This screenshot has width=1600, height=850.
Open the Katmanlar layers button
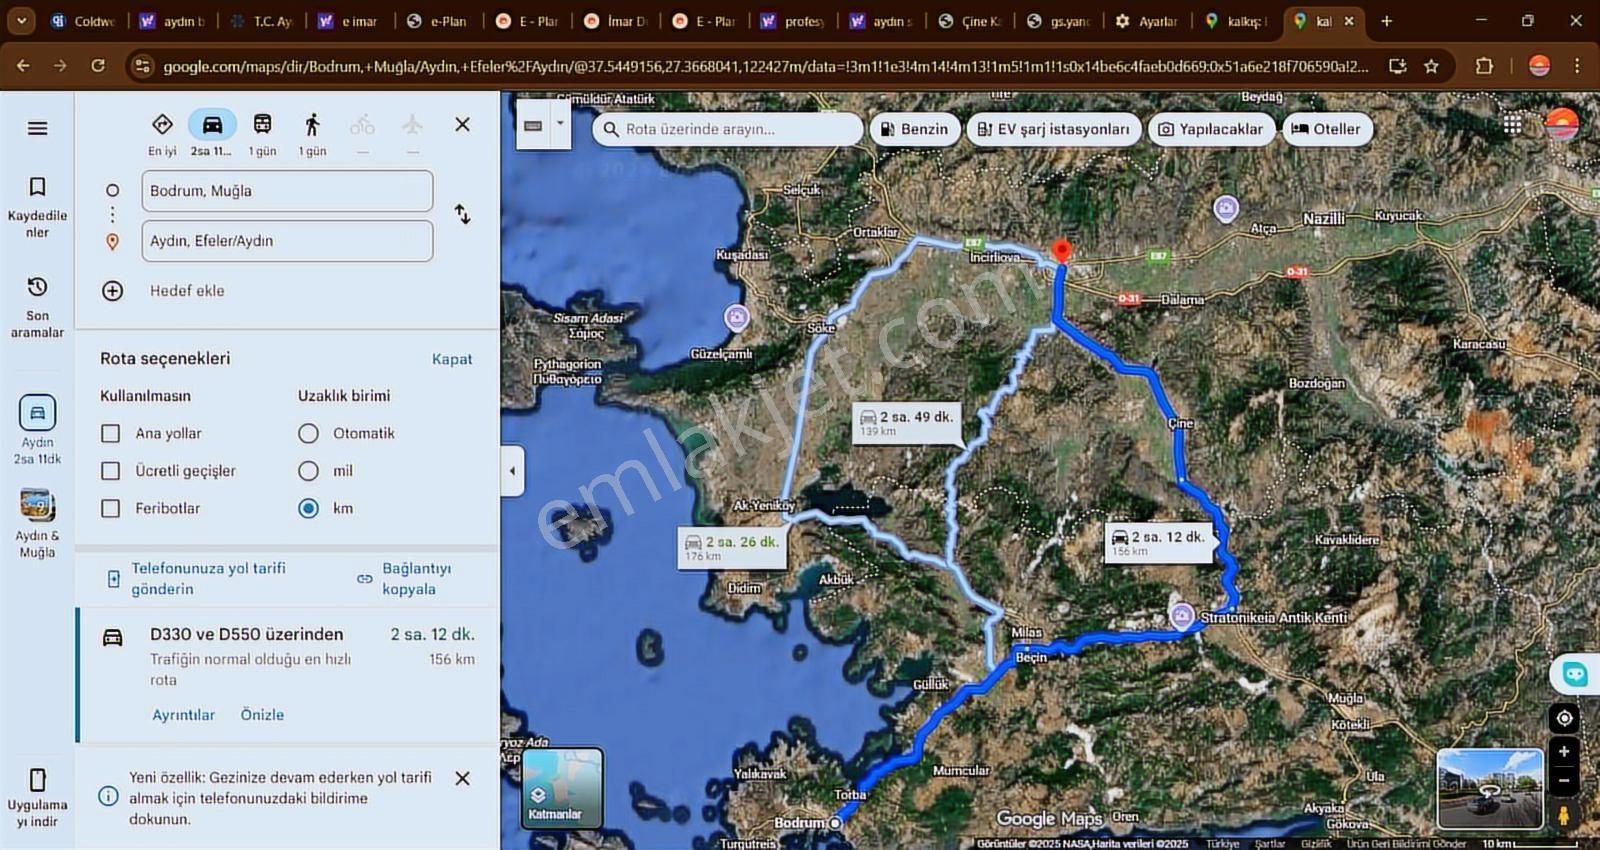click(x=562, y=788)
